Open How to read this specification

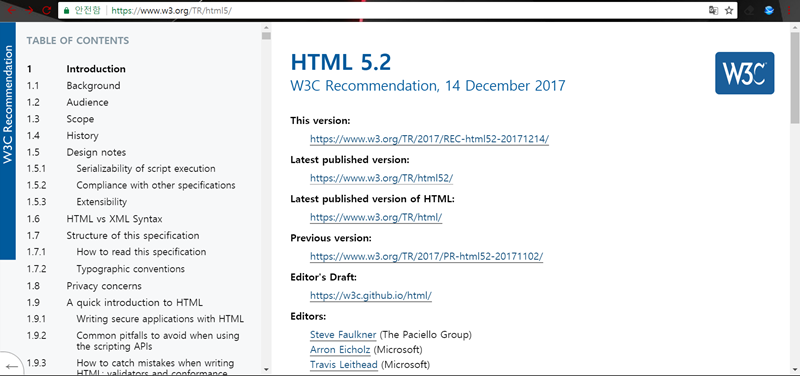pos(141,252)
